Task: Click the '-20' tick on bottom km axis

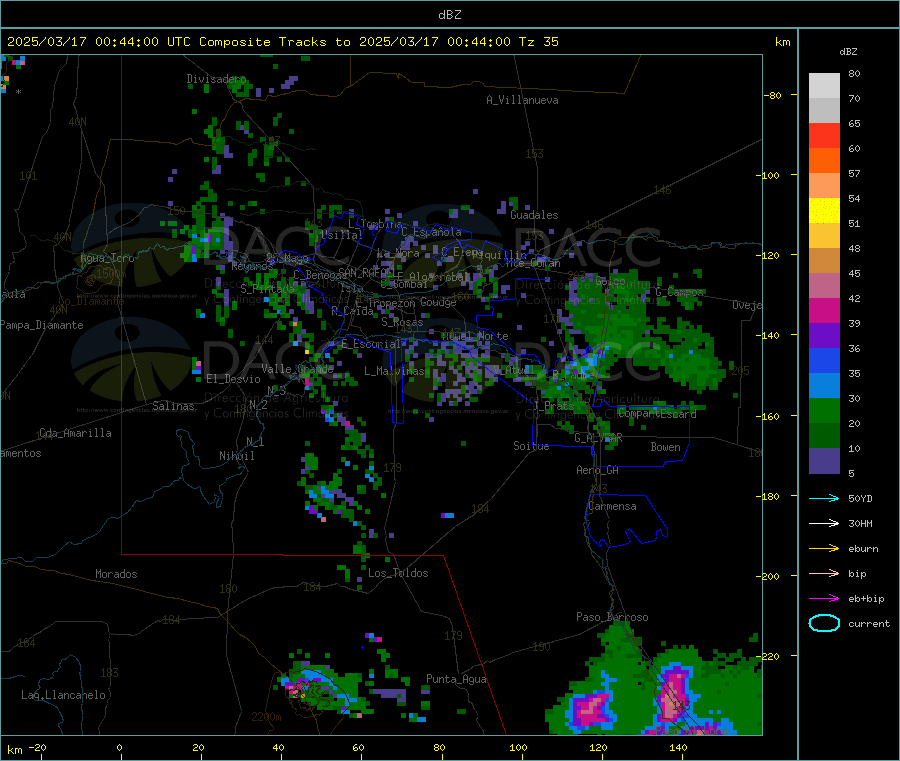Action: [37, 747]
